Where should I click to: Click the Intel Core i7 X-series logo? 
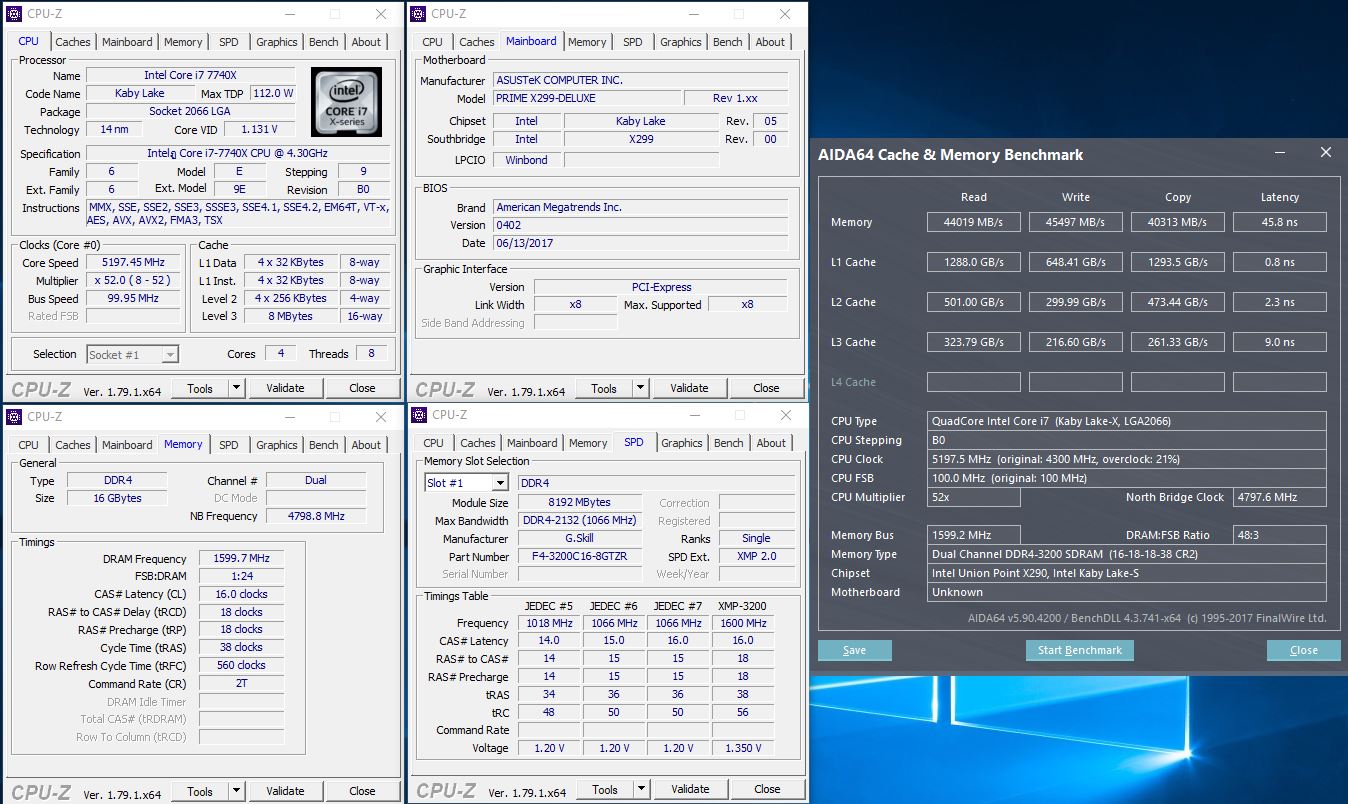pos(346,103)
